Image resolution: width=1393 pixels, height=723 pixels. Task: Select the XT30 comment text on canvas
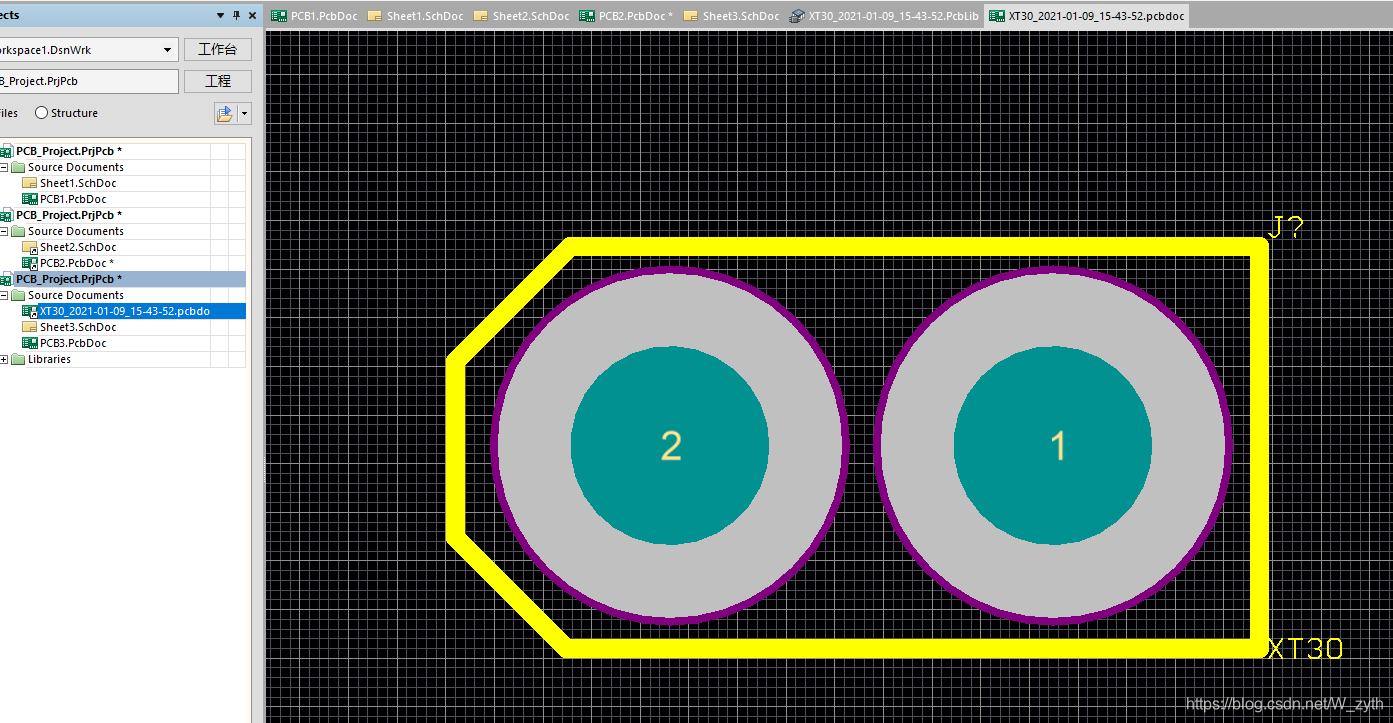(x=1306, y=649)
